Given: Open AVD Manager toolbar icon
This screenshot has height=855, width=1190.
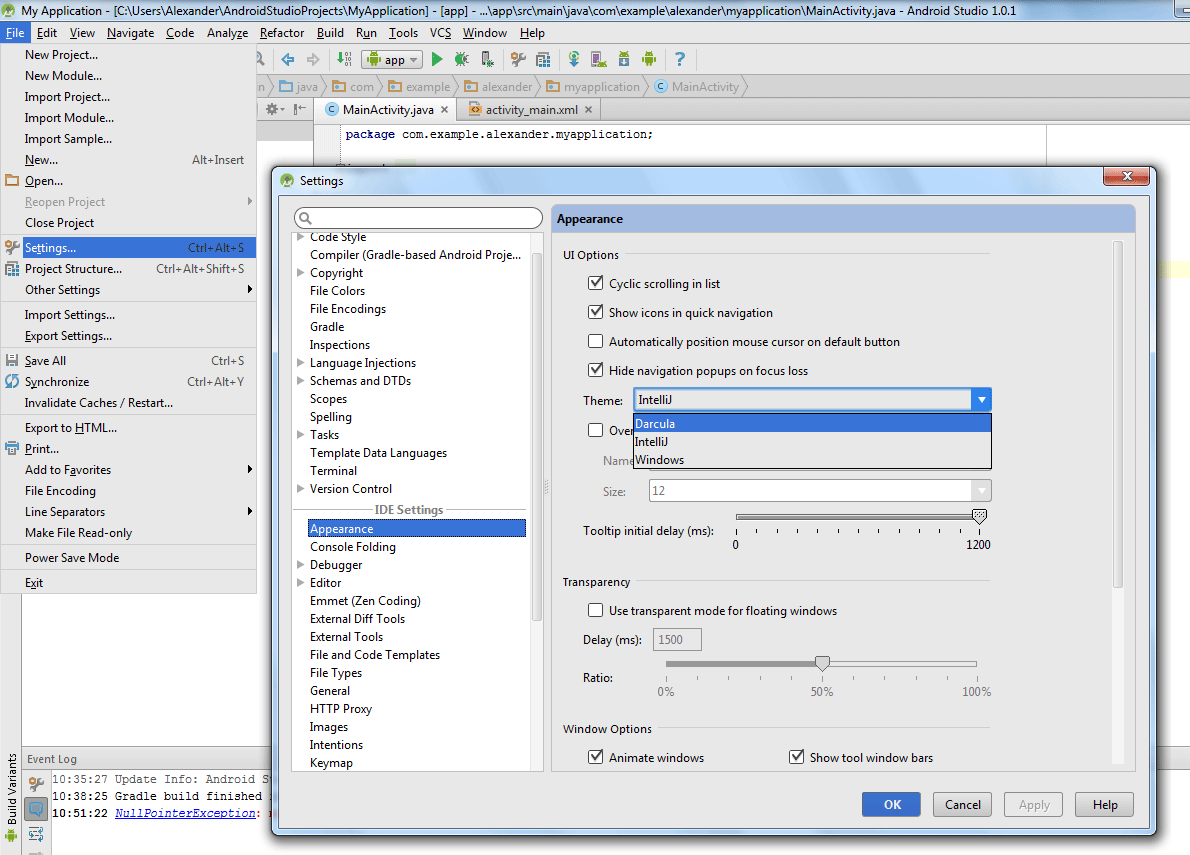Looking at the screenshot, I should pos(598,59).
